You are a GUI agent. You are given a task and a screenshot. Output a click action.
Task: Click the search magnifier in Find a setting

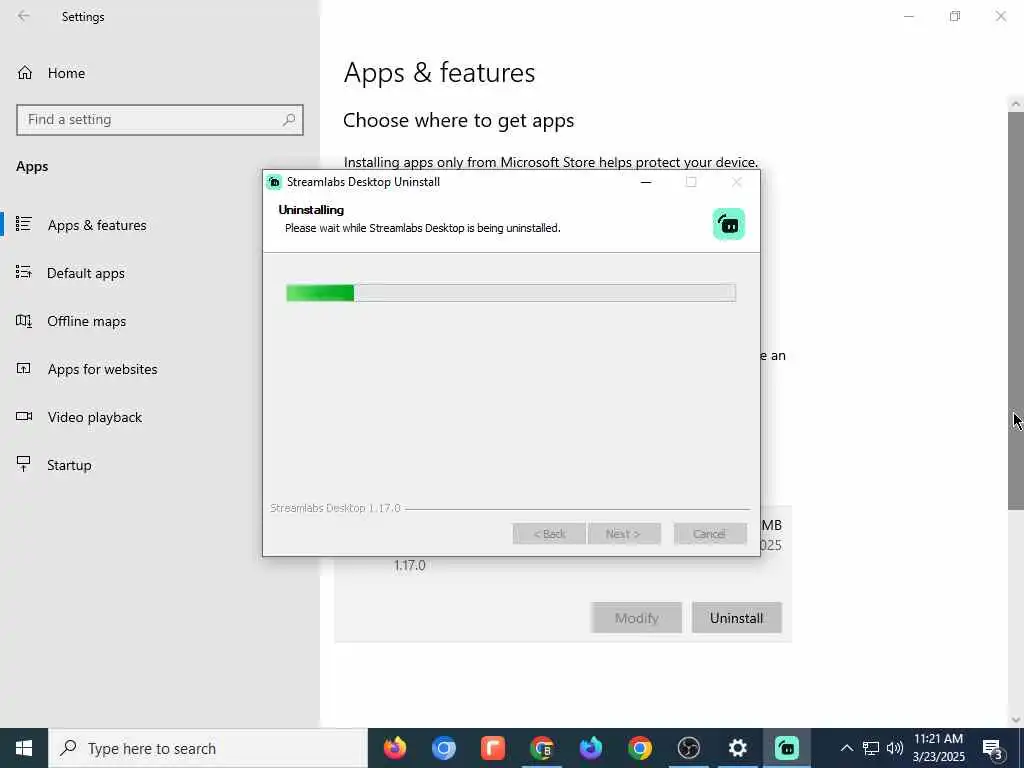(289, 120)
